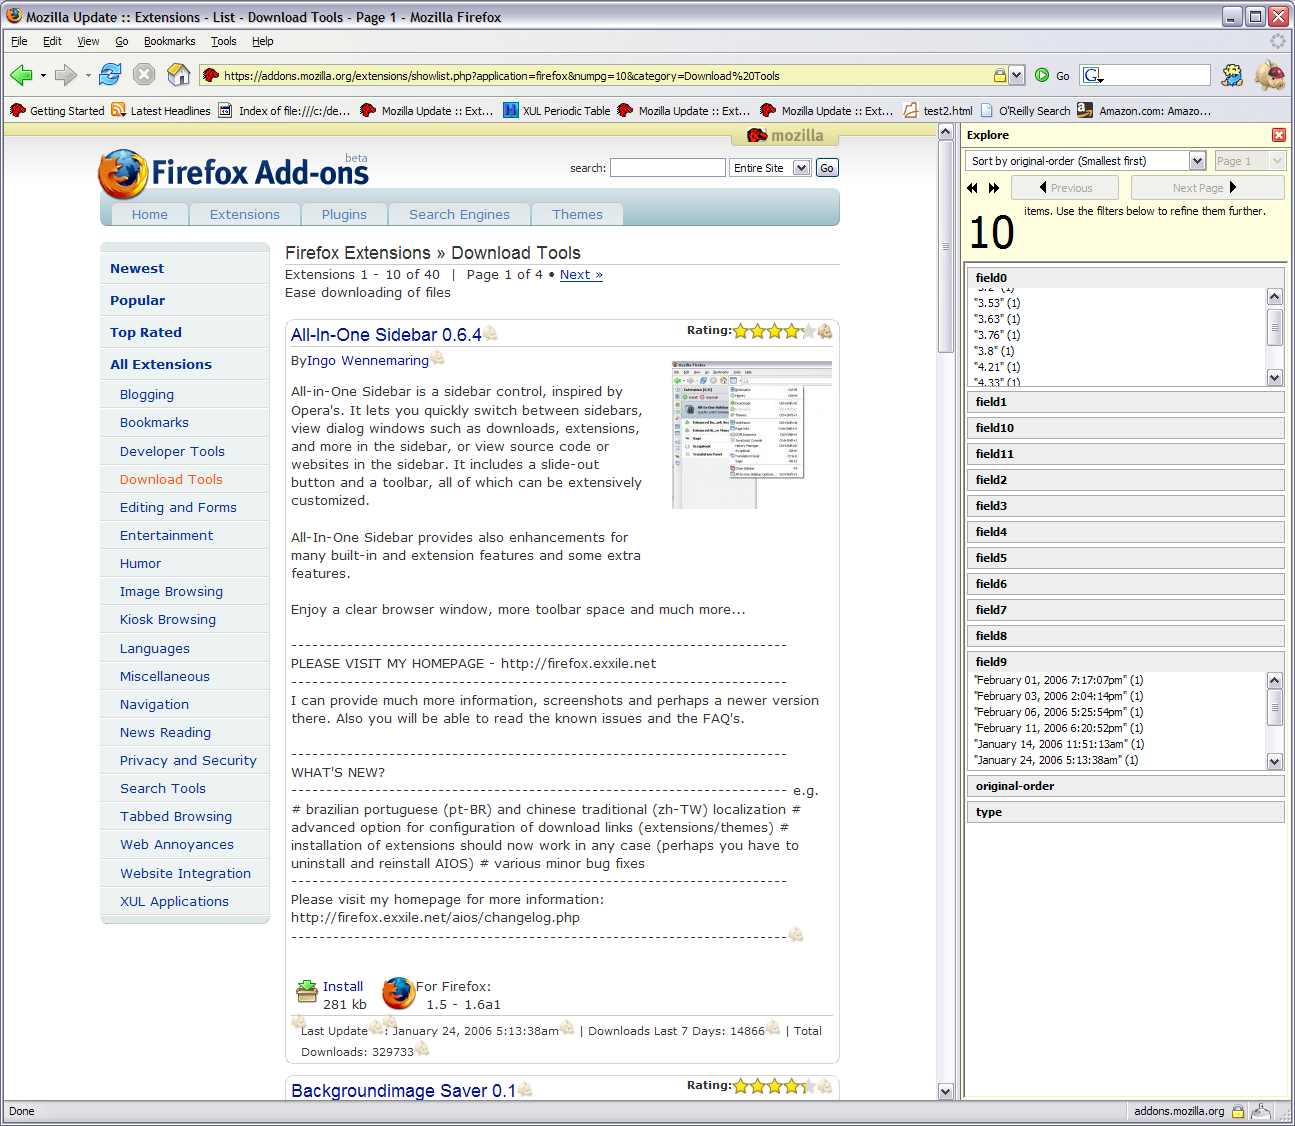Expand the original-order filter section

1124,786
